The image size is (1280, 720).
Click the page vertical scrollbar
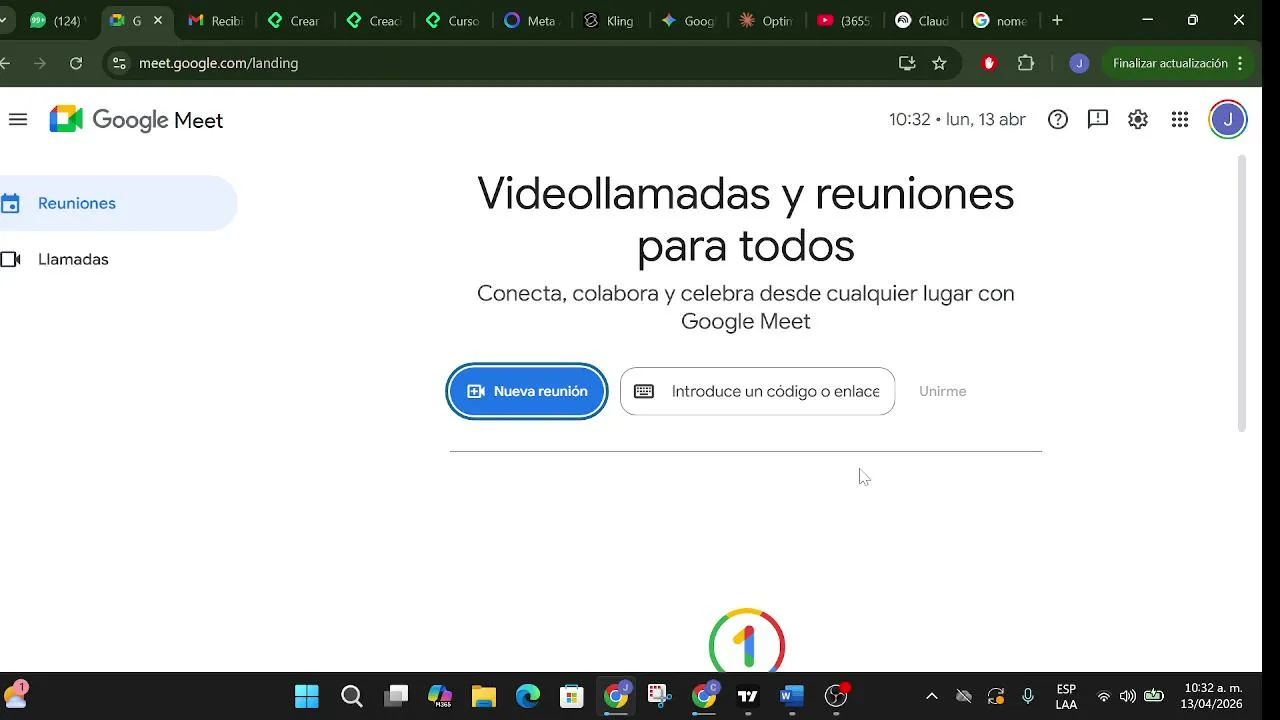[x=1242, y=293]
